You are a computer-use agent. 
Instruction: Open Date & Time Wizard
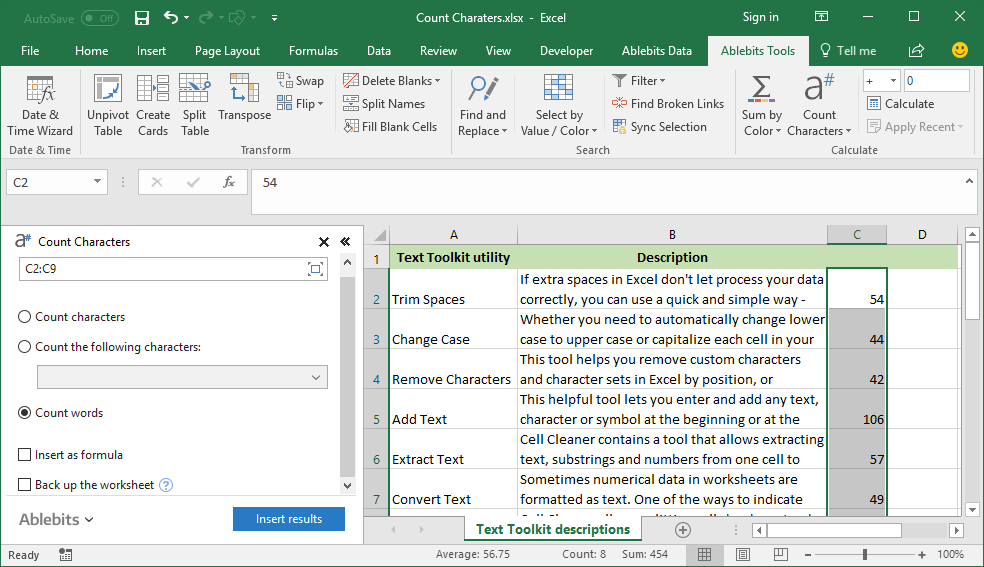point(40,105)
